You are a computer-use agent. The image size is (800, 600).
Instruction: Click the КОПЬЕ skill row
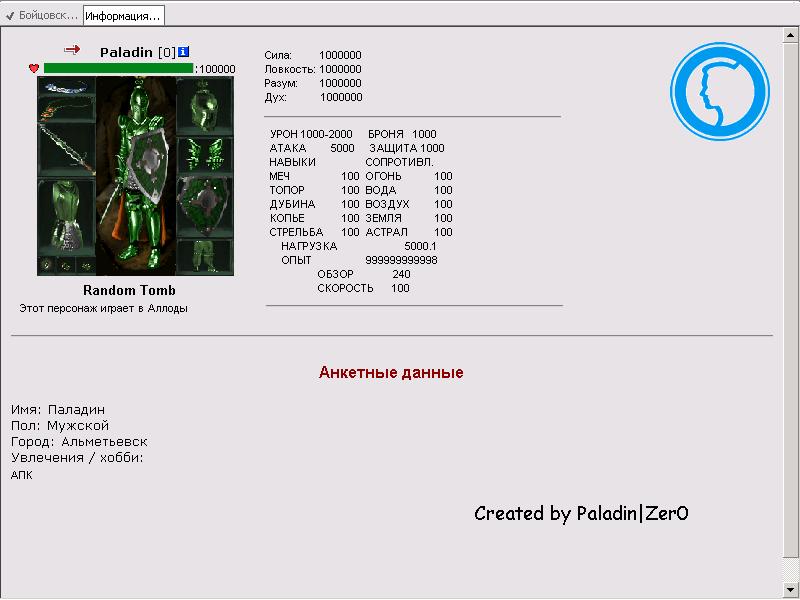pyautogui.click(x=314, y=218)
